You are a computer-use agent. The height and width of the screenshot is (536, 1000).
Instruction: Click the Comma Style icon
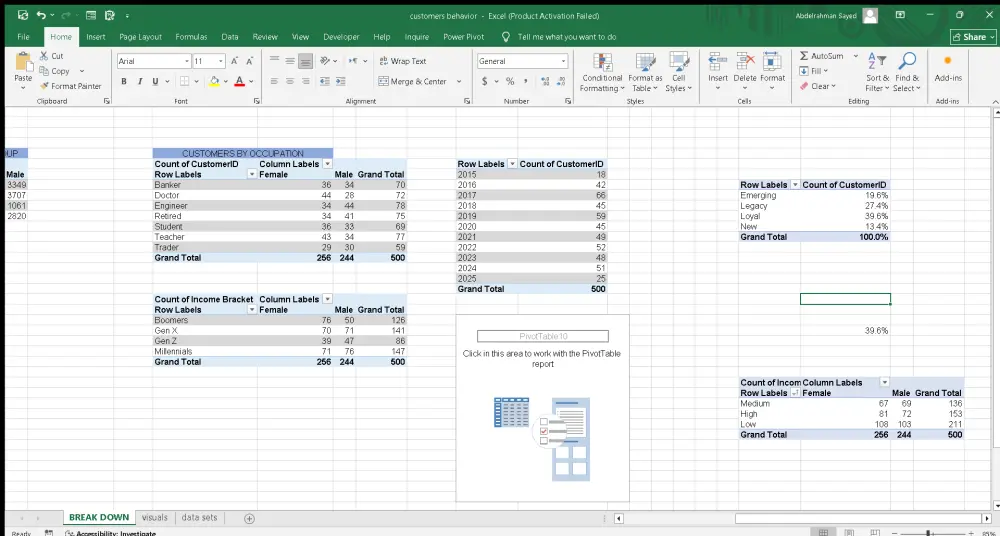click(526, 82)
